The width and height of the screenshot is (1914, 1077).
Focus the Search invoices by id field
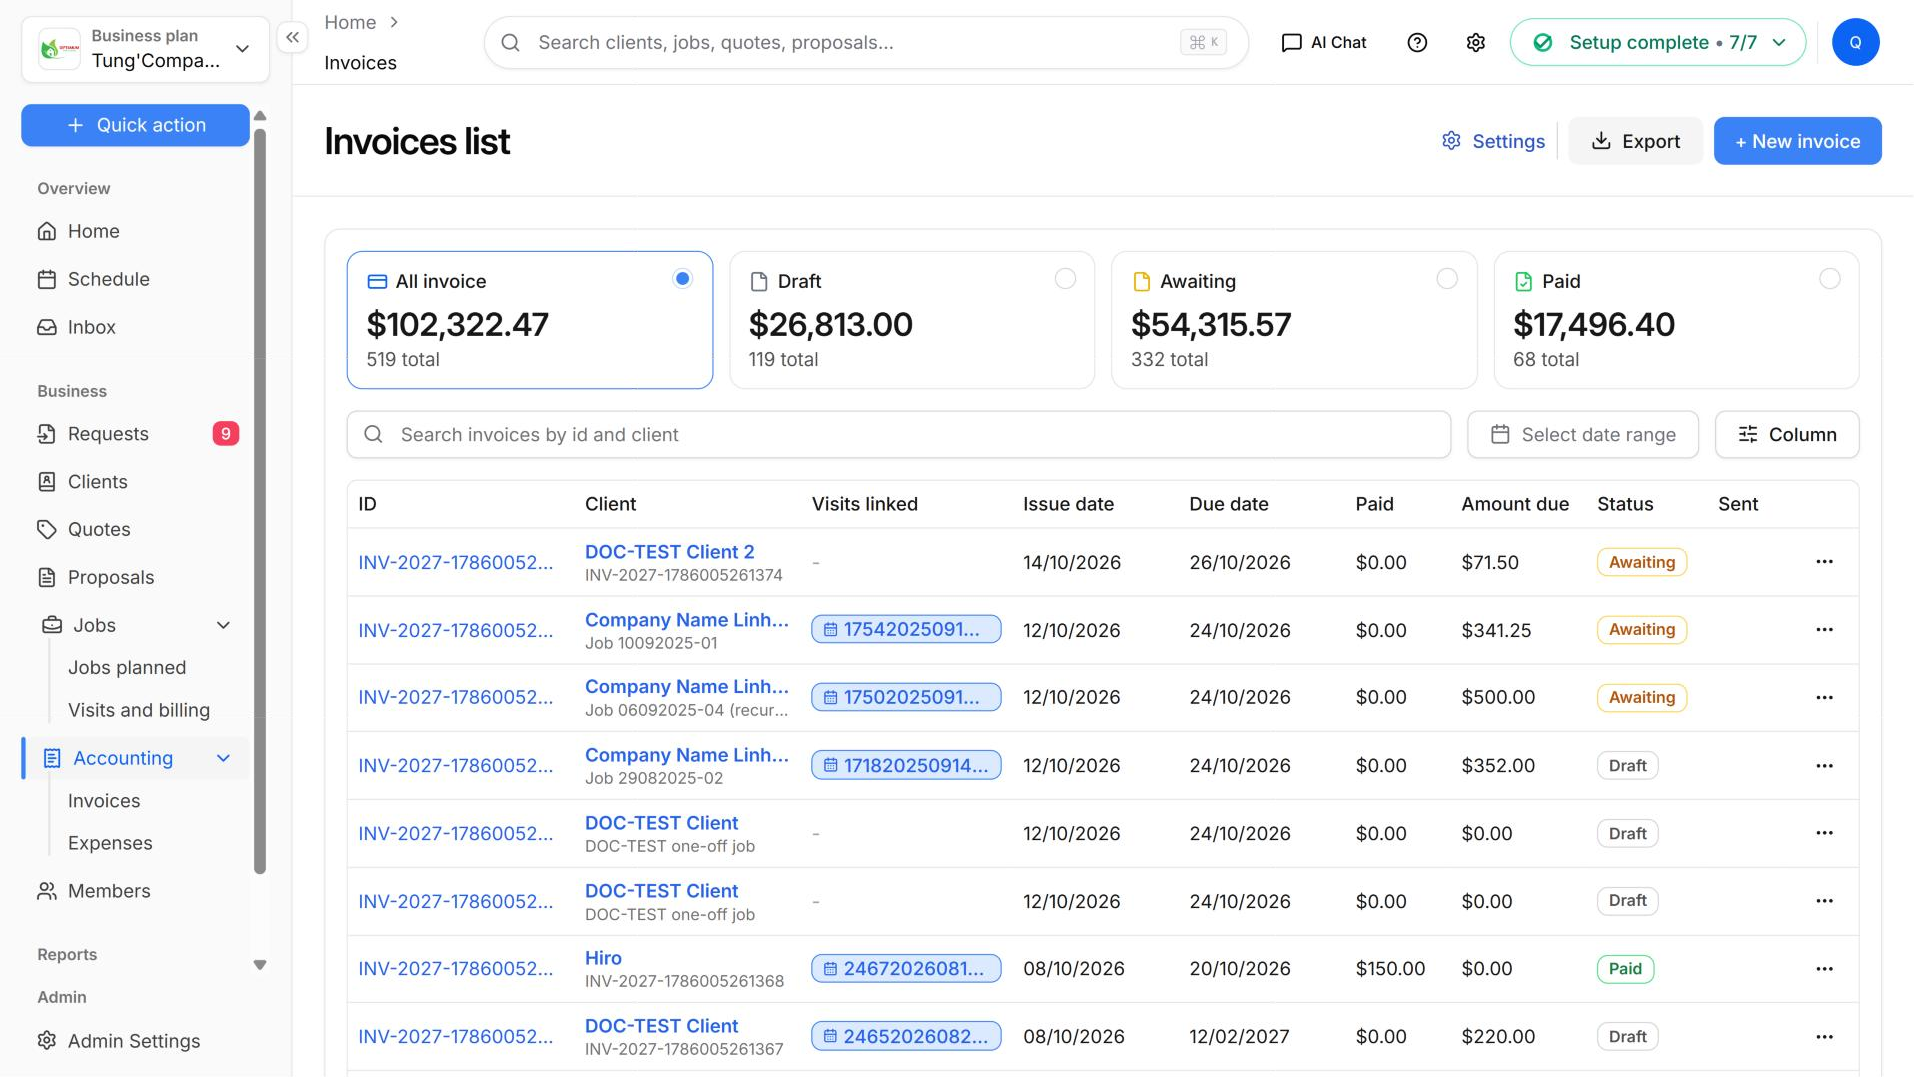[x=898, y=435]
